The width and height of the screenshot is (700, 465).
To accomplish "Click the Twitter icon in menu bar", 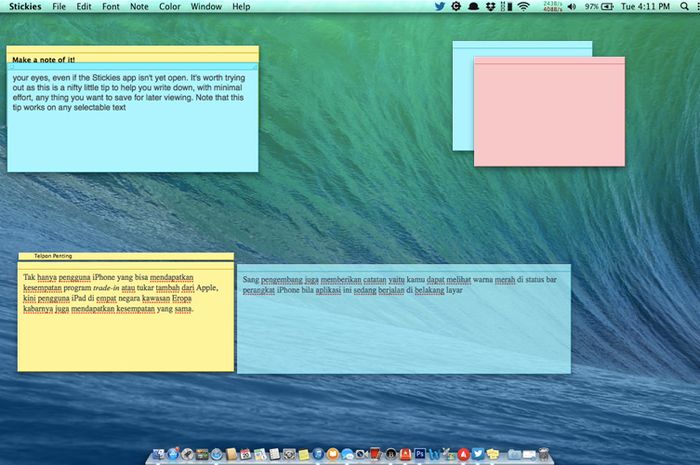I will click(x=440, y=6).
